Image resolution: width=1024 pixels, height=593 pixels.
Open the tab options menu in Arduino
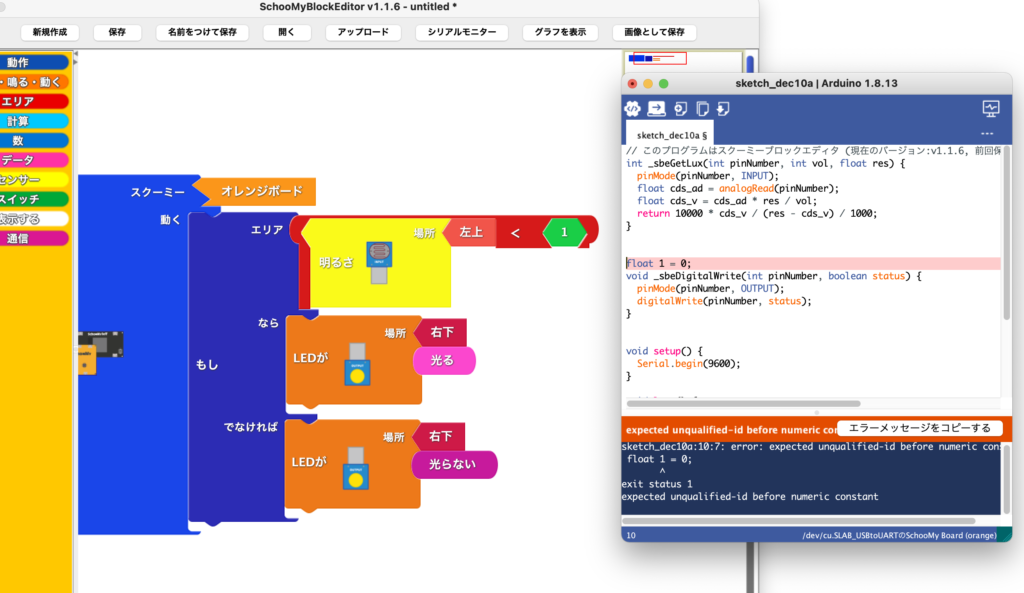click(x=987, y=134)
